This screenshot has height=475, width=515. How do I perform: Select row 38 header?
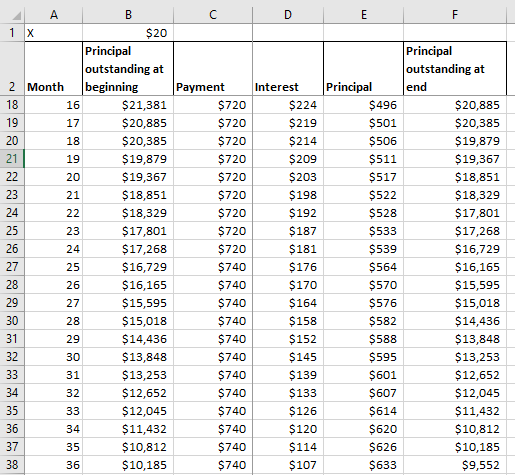point(12,465)
